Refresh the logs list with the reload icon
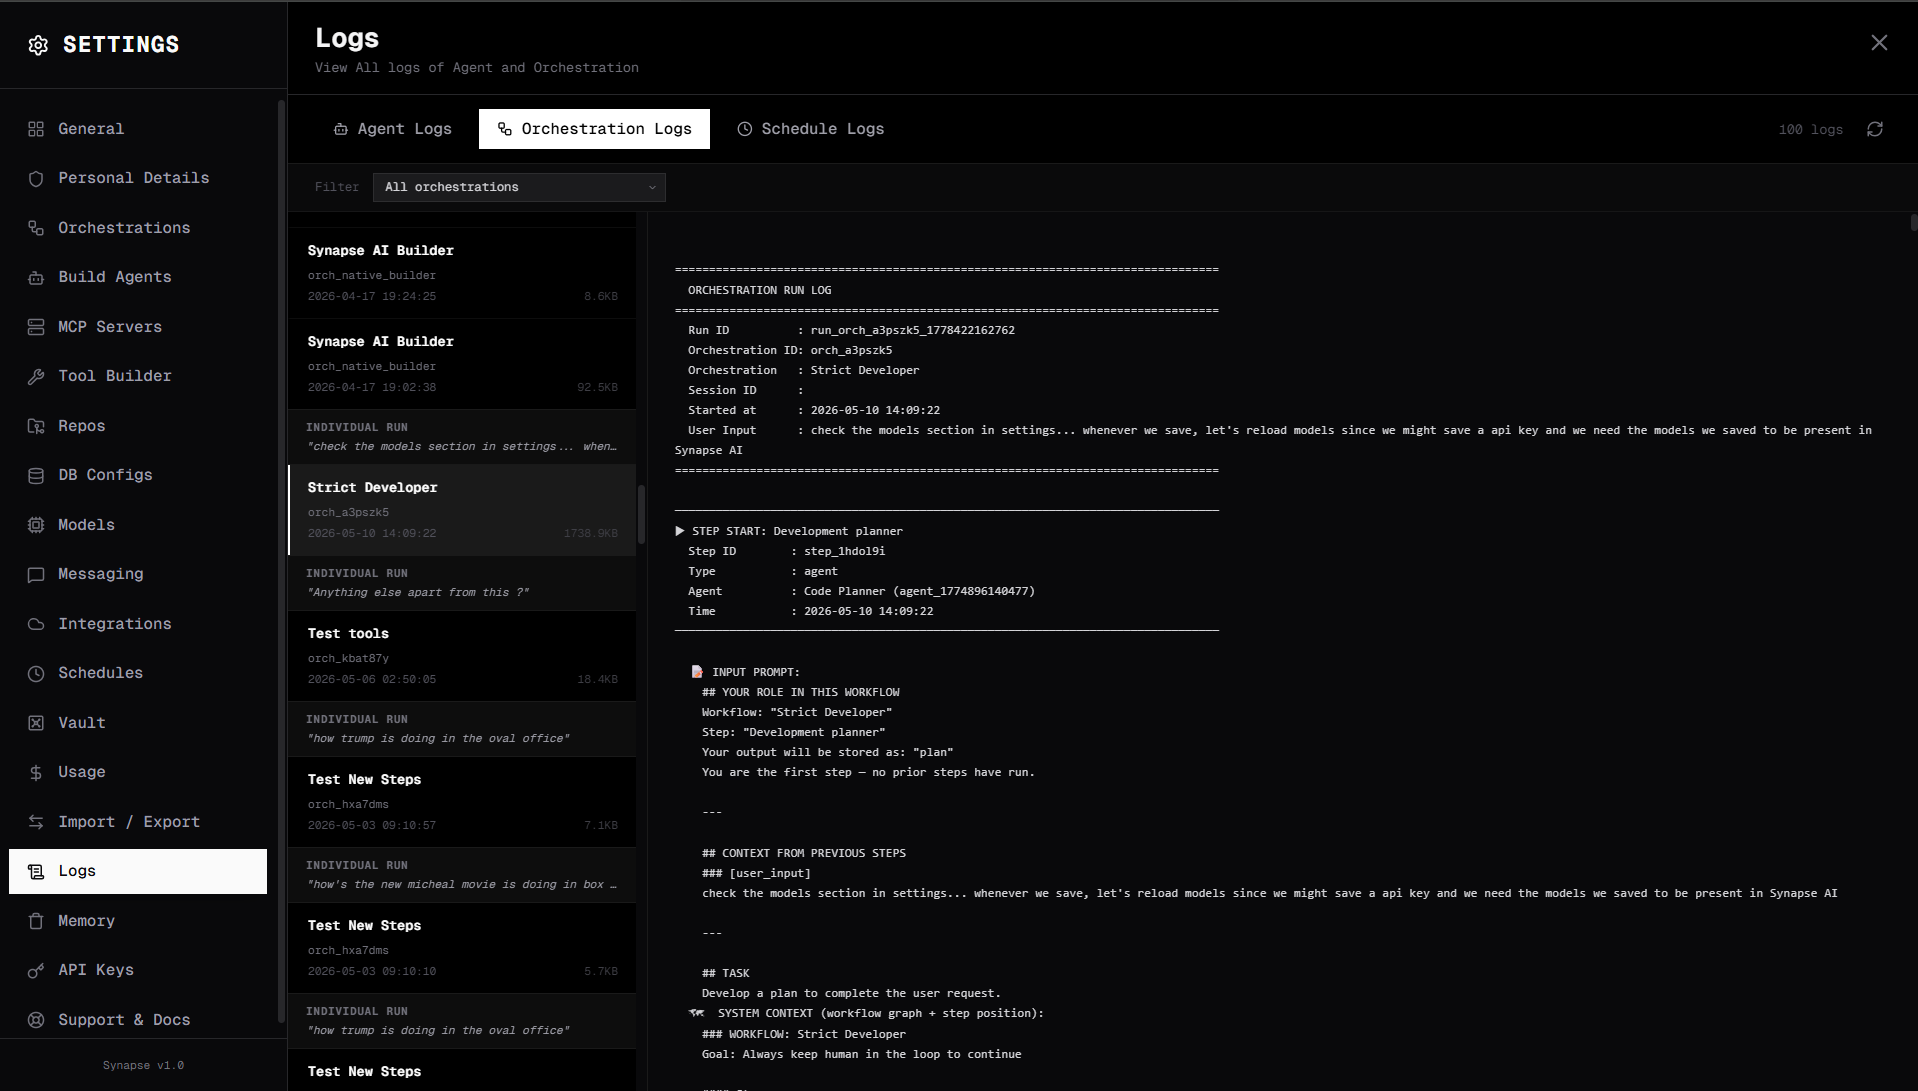The image size is (1918, 1091). [x=1875, y=129]
